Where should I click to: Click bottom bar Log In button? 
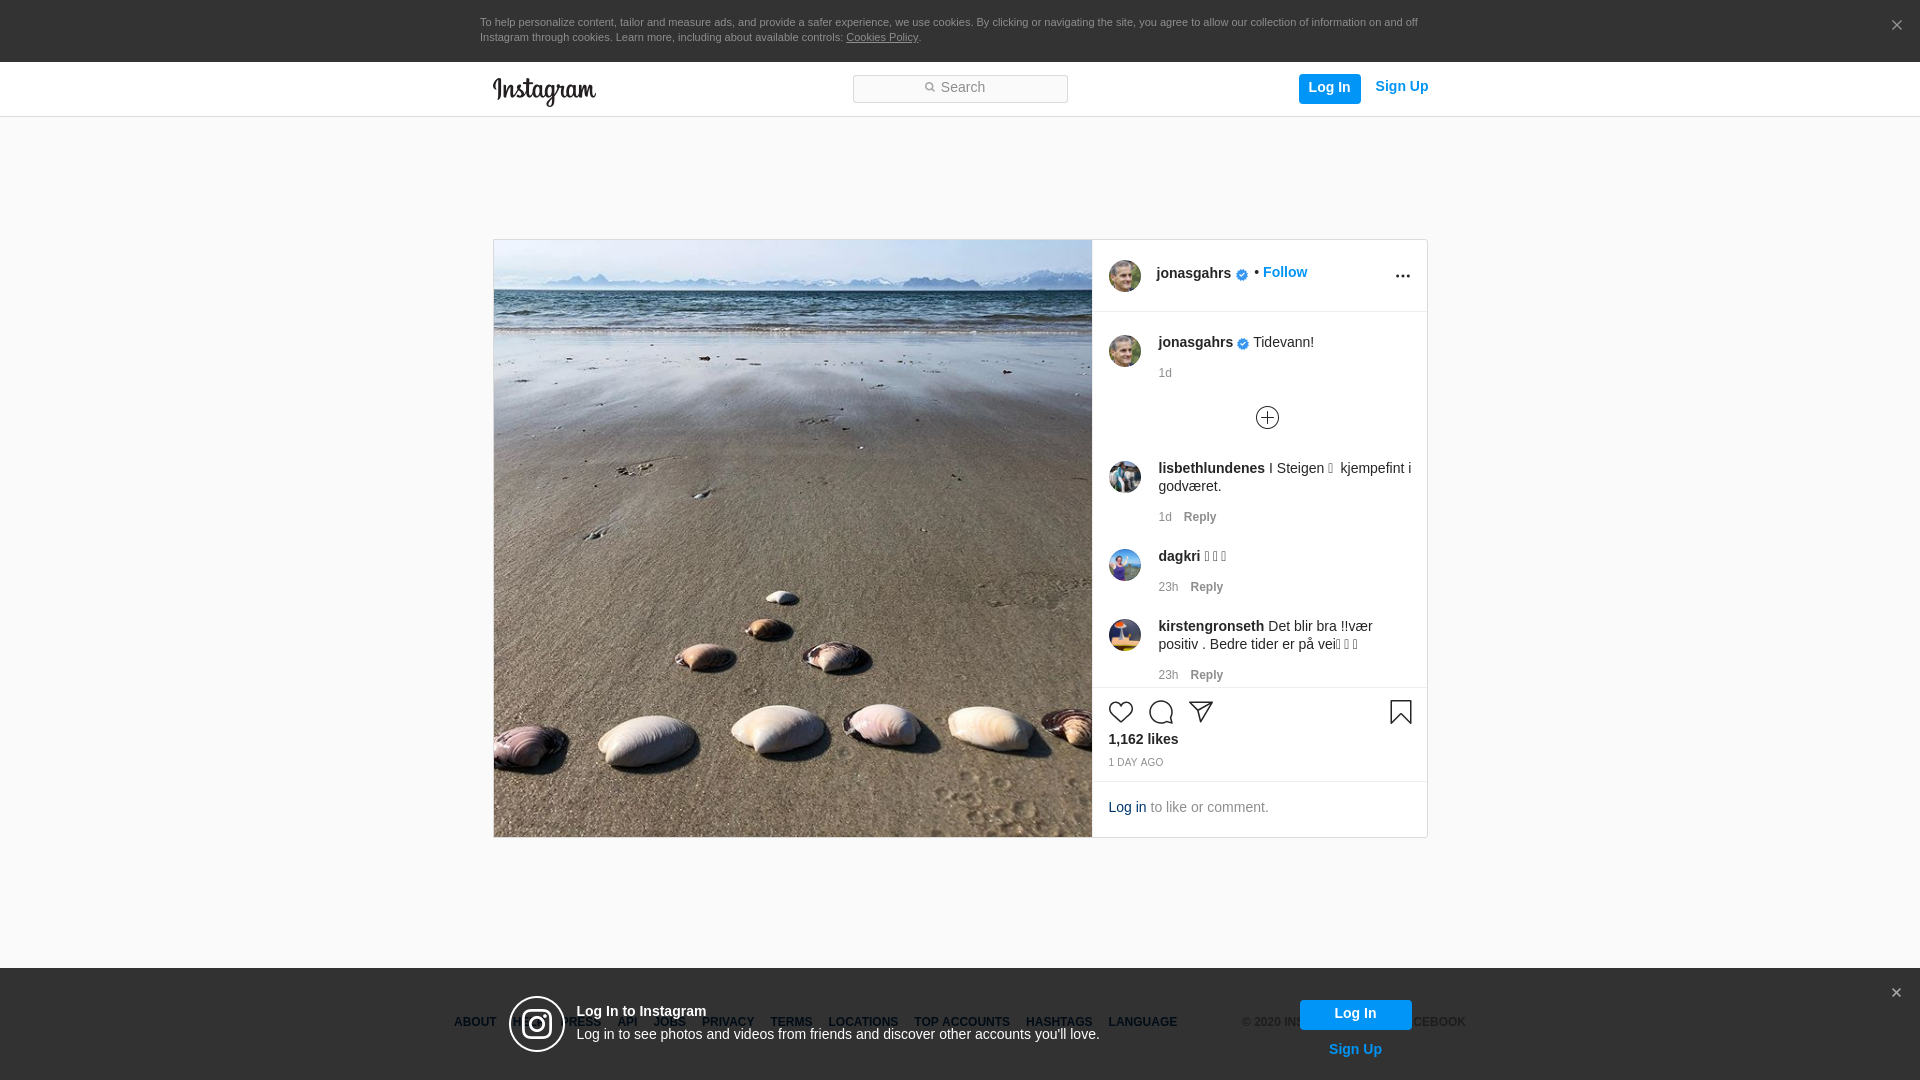pyautogui.click(x=1356, y=1015)
